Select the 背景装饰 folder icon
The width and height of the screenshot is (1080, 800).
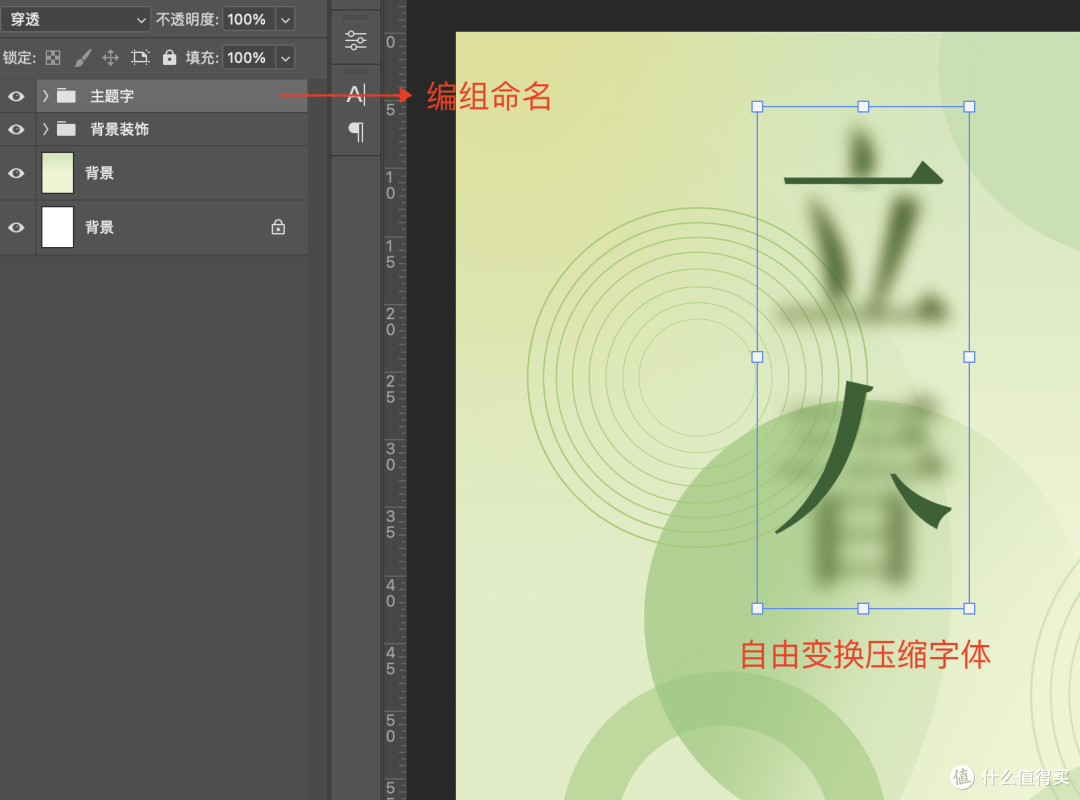tap(66, 129)
